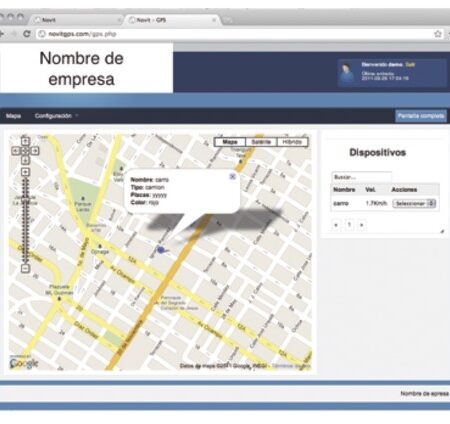Click the center return-to-last-result pan button
The image size is (450, 424).
pyautogui.click(x=25, y=151)
